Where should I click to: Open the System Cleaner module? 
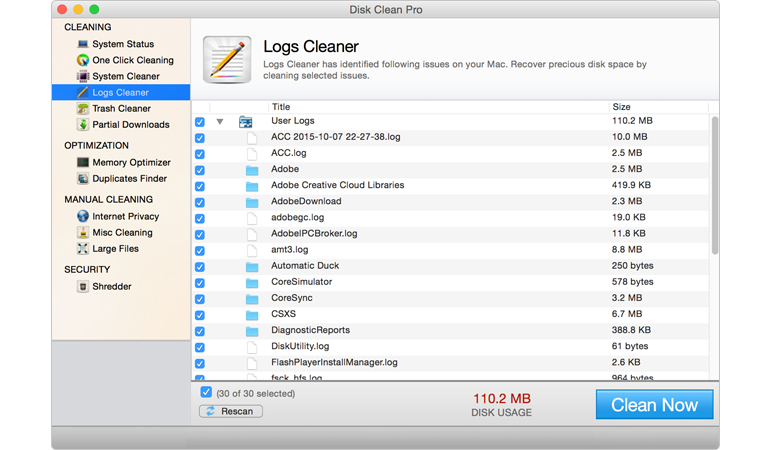click(125, 76)
